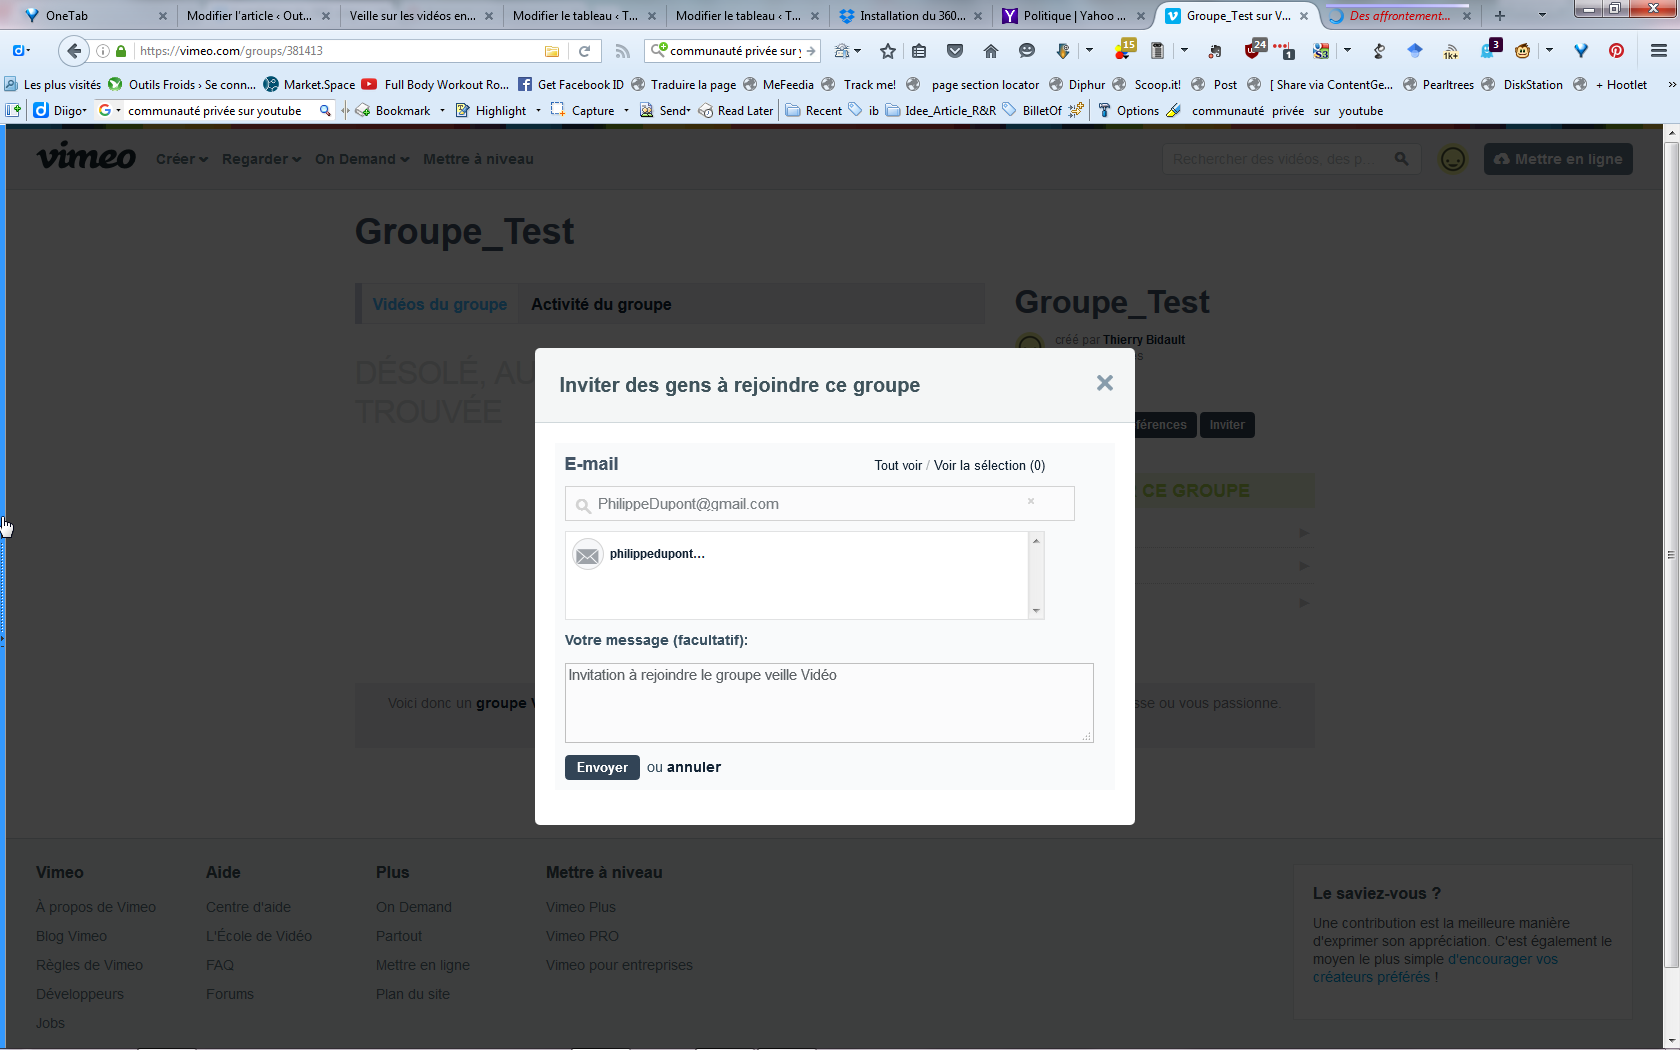
Task: Click the Ghostery ghost icon with badge 3
Action: click(x=1490, y=49)
